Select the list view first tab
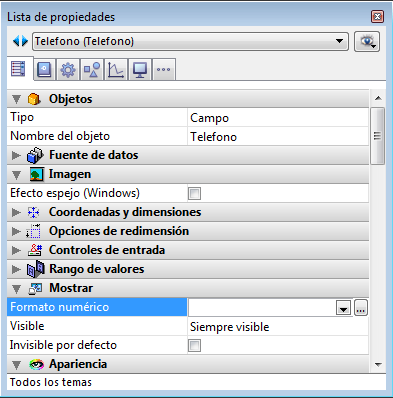 [19, 69]
